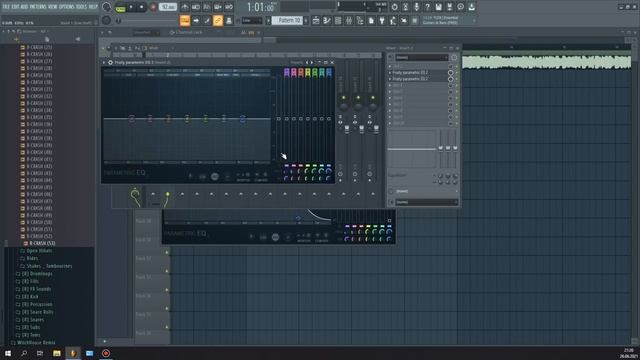Open the PATTERNS menu

(x=38, y=7)
